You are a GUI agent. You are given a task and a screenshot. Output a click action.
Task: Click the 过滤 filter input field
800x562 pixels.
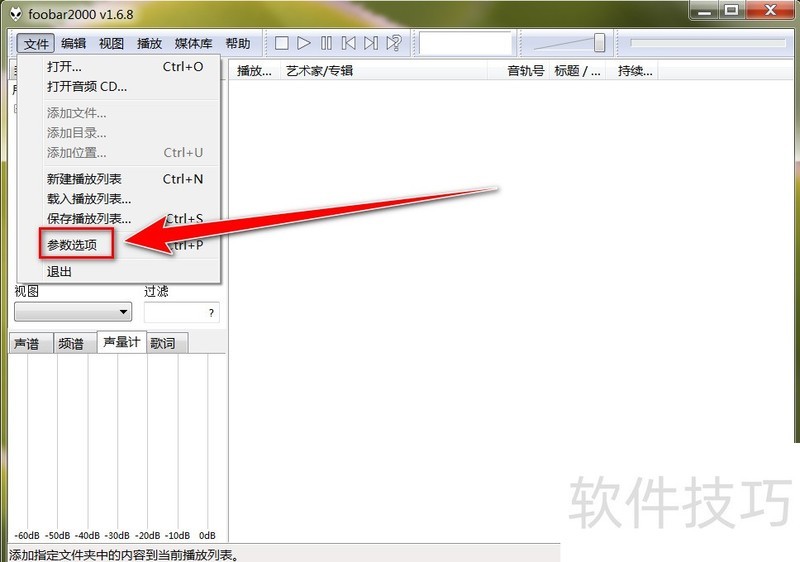[182, 313]
